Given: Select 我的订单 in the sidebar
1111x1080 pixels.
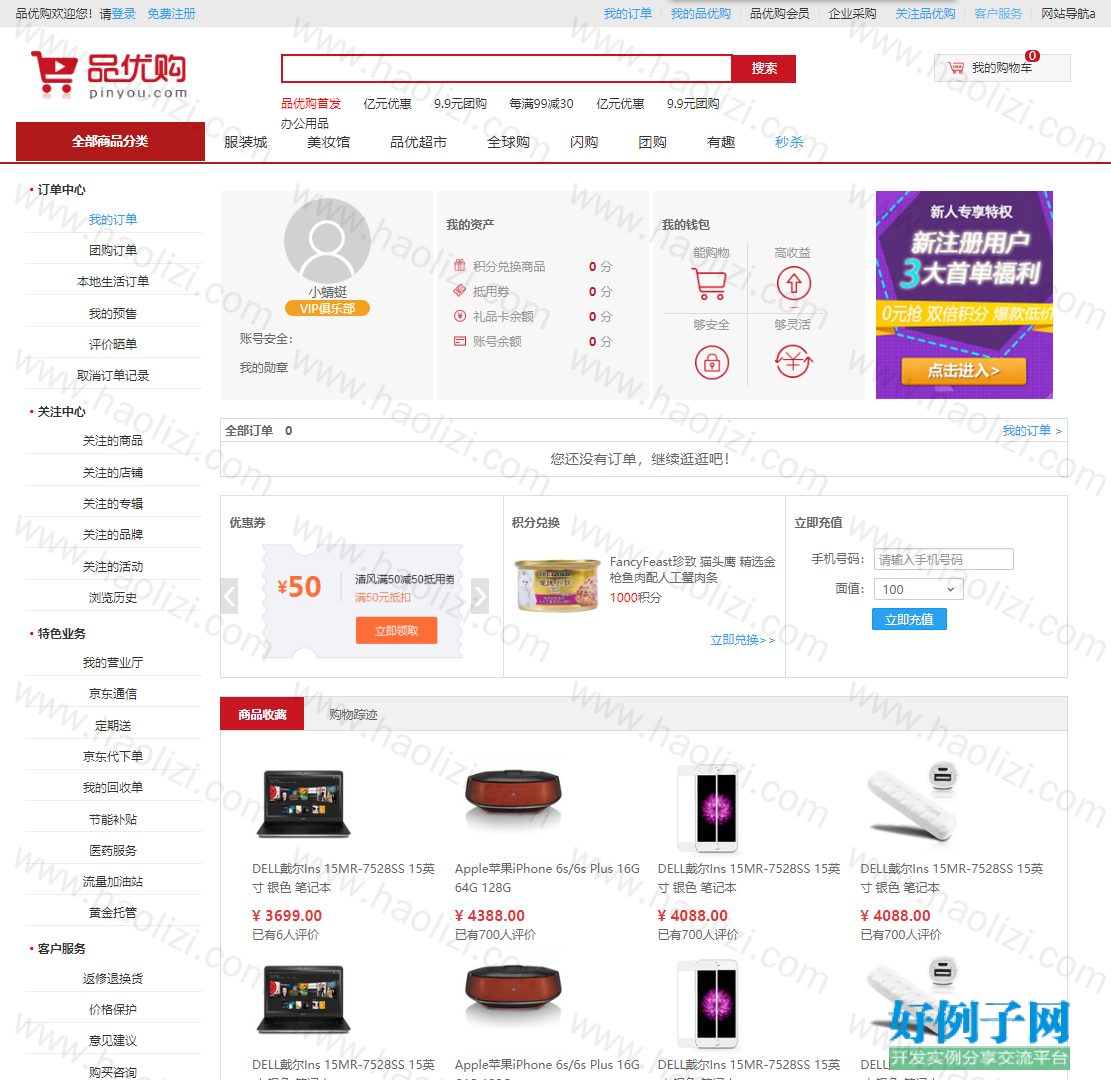Looking at the screenshot, I should coord(113,220).
